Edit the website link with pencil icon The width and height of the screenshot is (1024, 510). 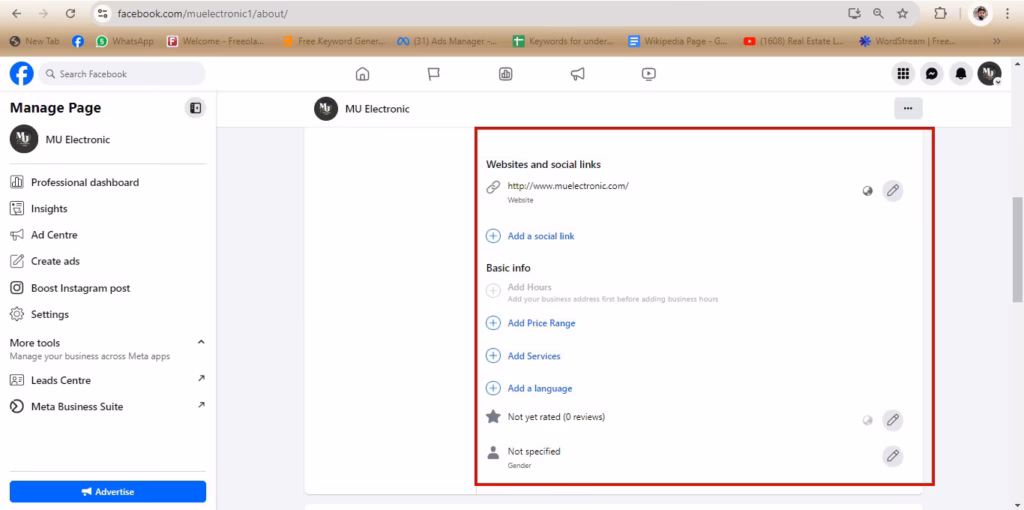(x=893, y=191)
